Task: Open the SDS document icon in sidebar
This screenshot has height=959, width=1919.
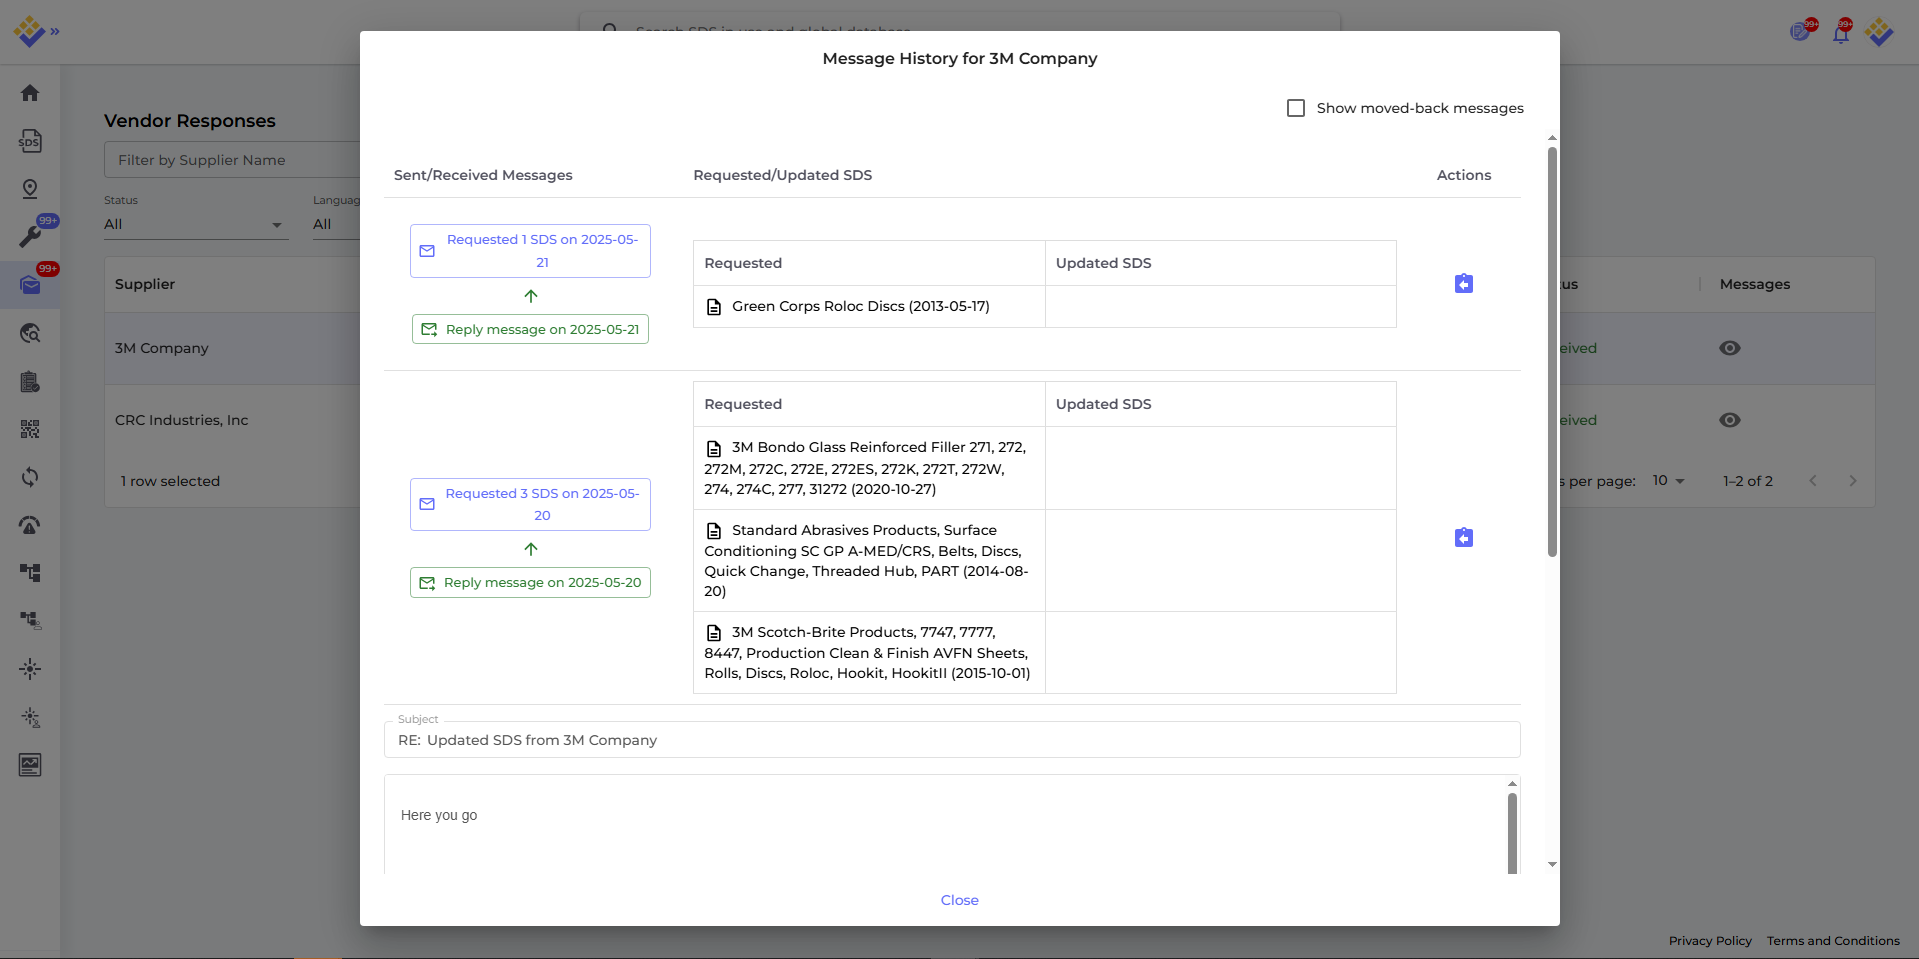Action: coord(30,141)
